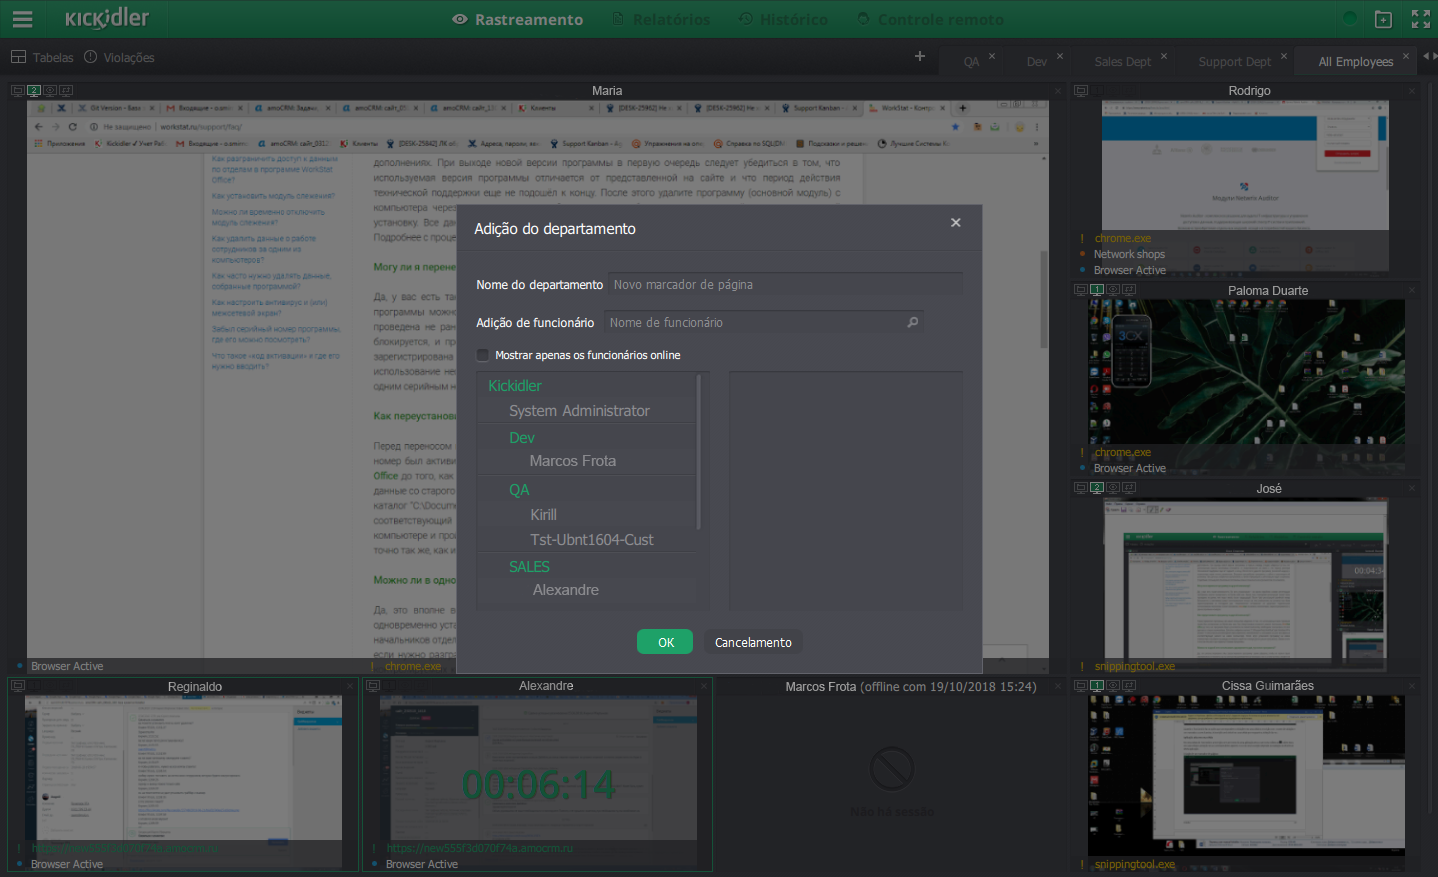1438x877 pixels.
Task: Open the Histórico tab
Action: click(783, 19)
